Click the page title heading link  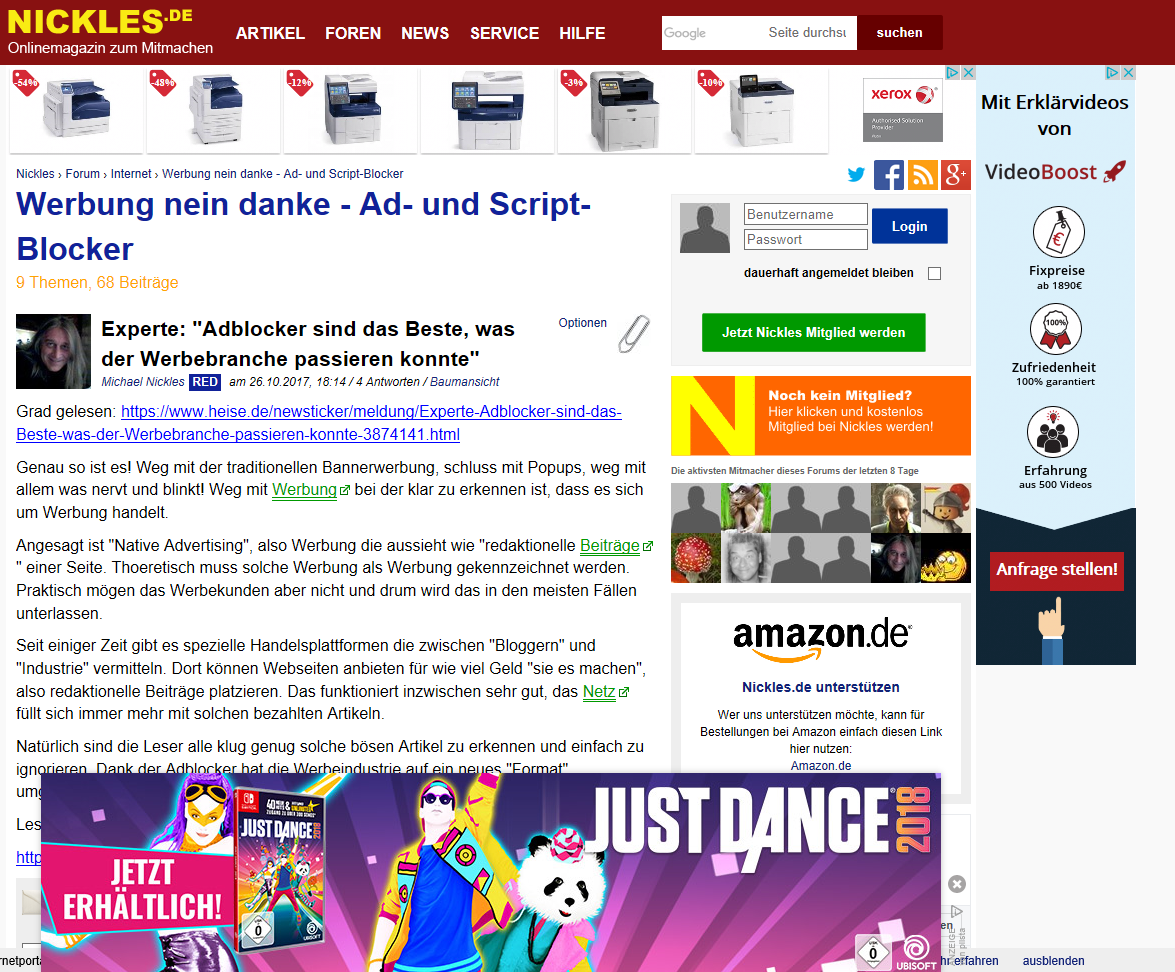pos(303,226)
